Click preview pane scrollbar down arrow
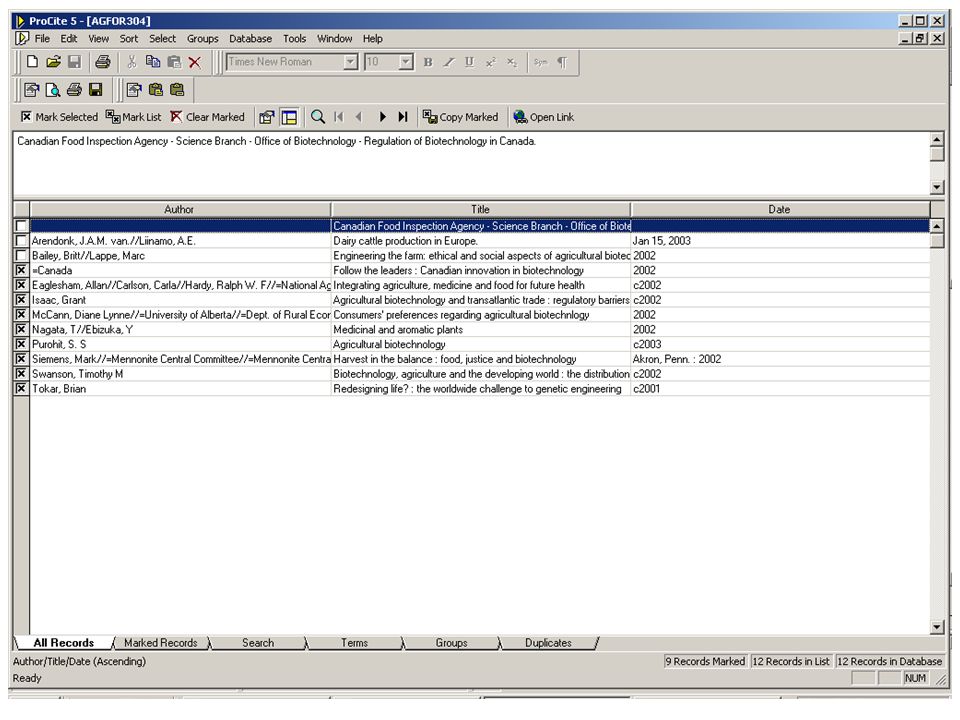Screen dimensions: 960x720 pos(937,187)
